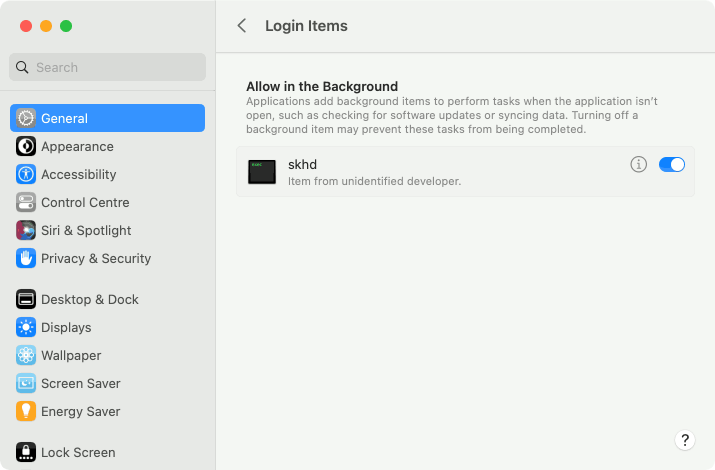Click the skhd terminal executable icon

tap(262, 172)
